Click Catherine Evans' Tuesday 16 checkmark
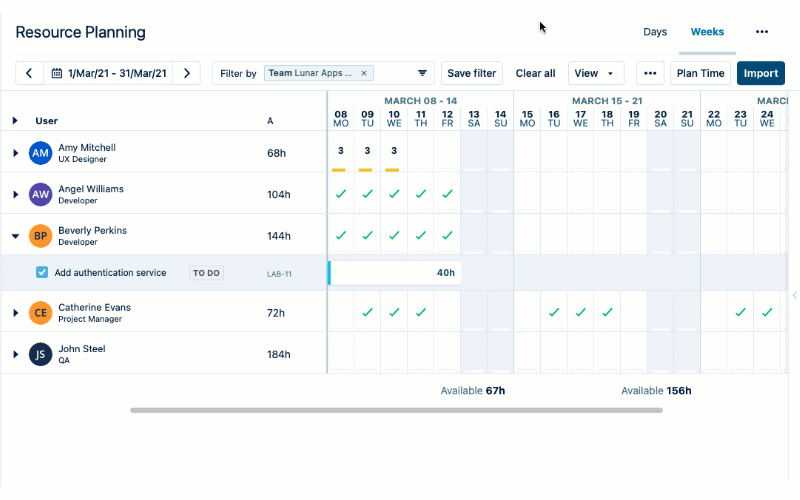 pos(553,312)
